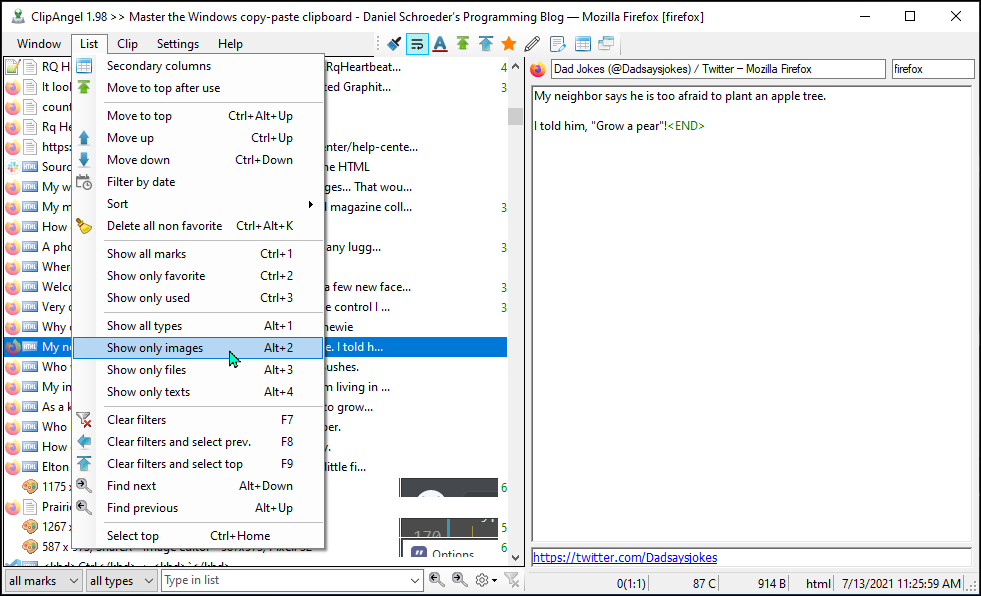Click the clip text 'Grow a pear'
The width and height of the screenshot is (981, 596).
pos(628,126)
